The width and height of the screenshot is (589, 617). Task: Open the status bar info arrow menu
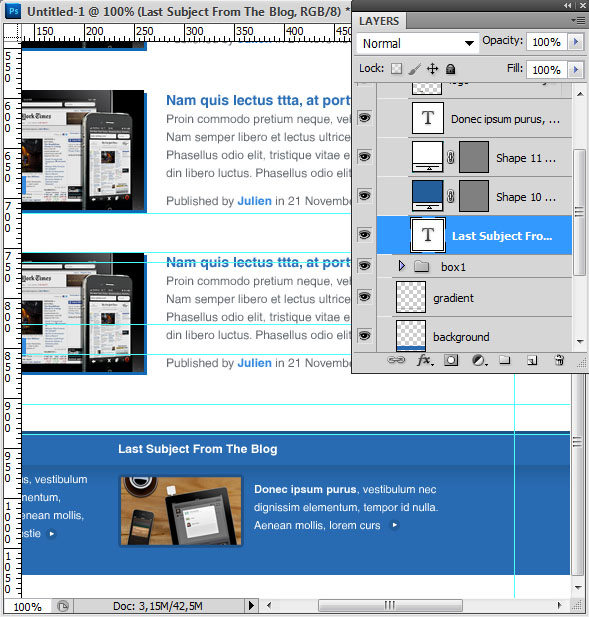click(251, 605)
